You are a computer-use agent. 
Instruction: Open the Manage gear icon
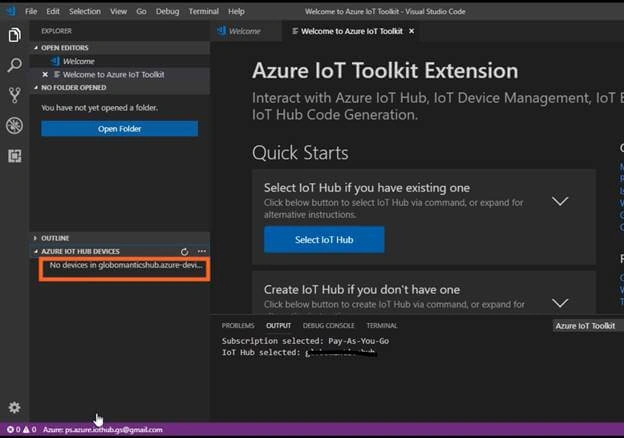(x=14, y=407)
